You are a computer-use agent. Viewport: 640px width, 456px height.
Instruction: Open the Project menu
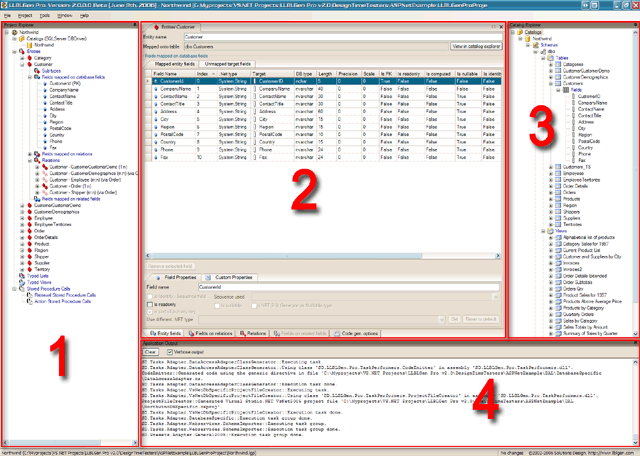tap(25, 16)
